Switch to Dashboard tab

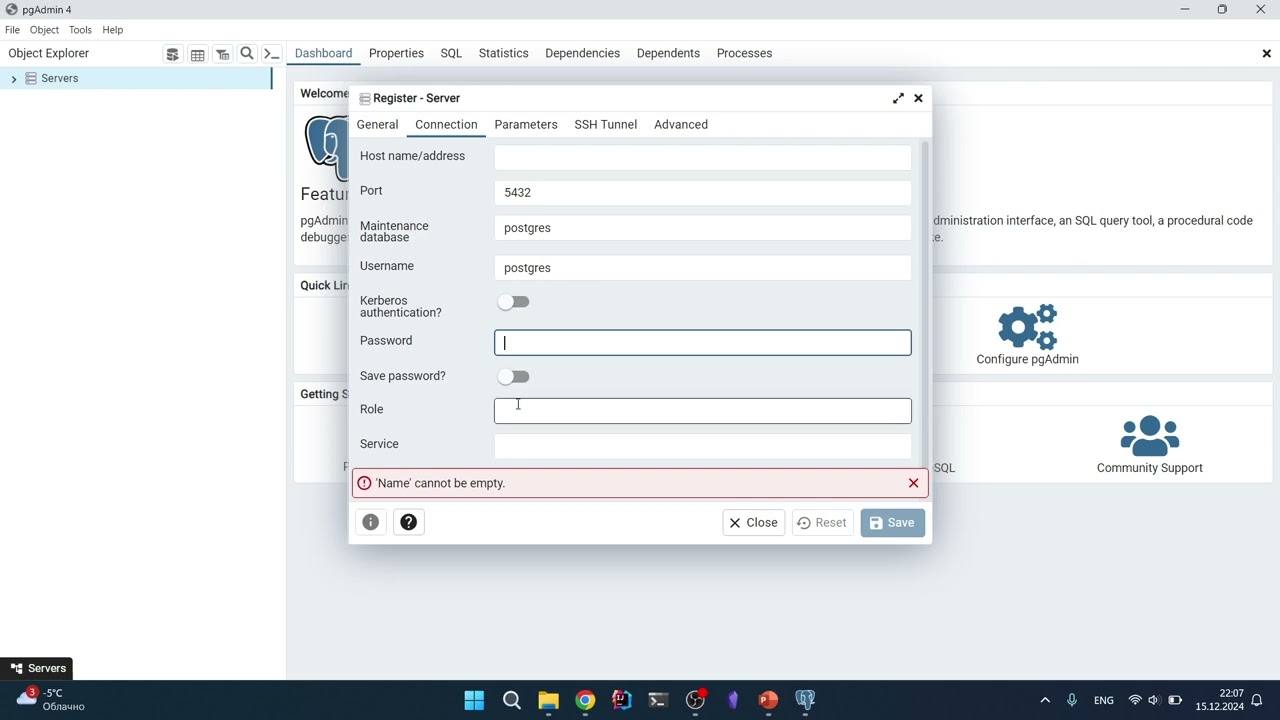(324, 54)
